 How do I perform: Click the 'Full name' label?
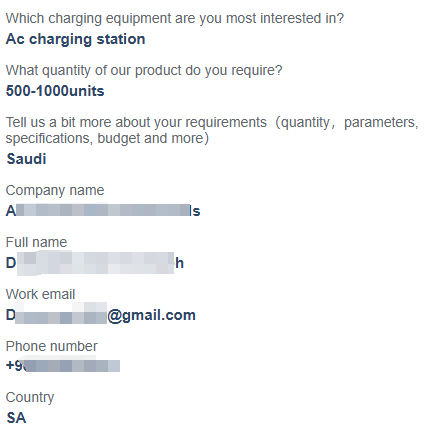(36, 242)
